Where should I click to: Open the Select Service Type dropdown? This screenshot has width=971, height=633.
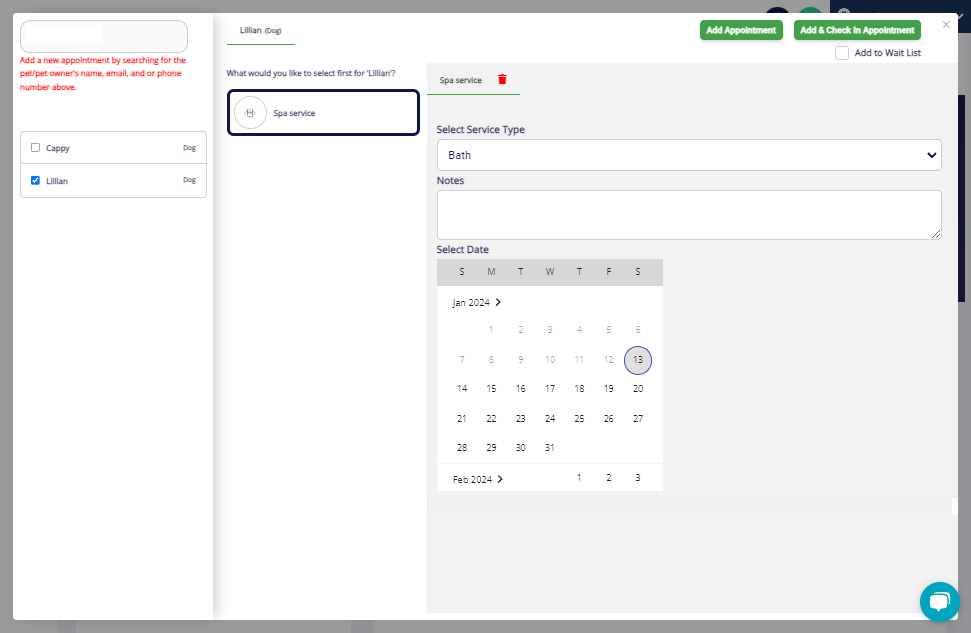pos(689,155)
